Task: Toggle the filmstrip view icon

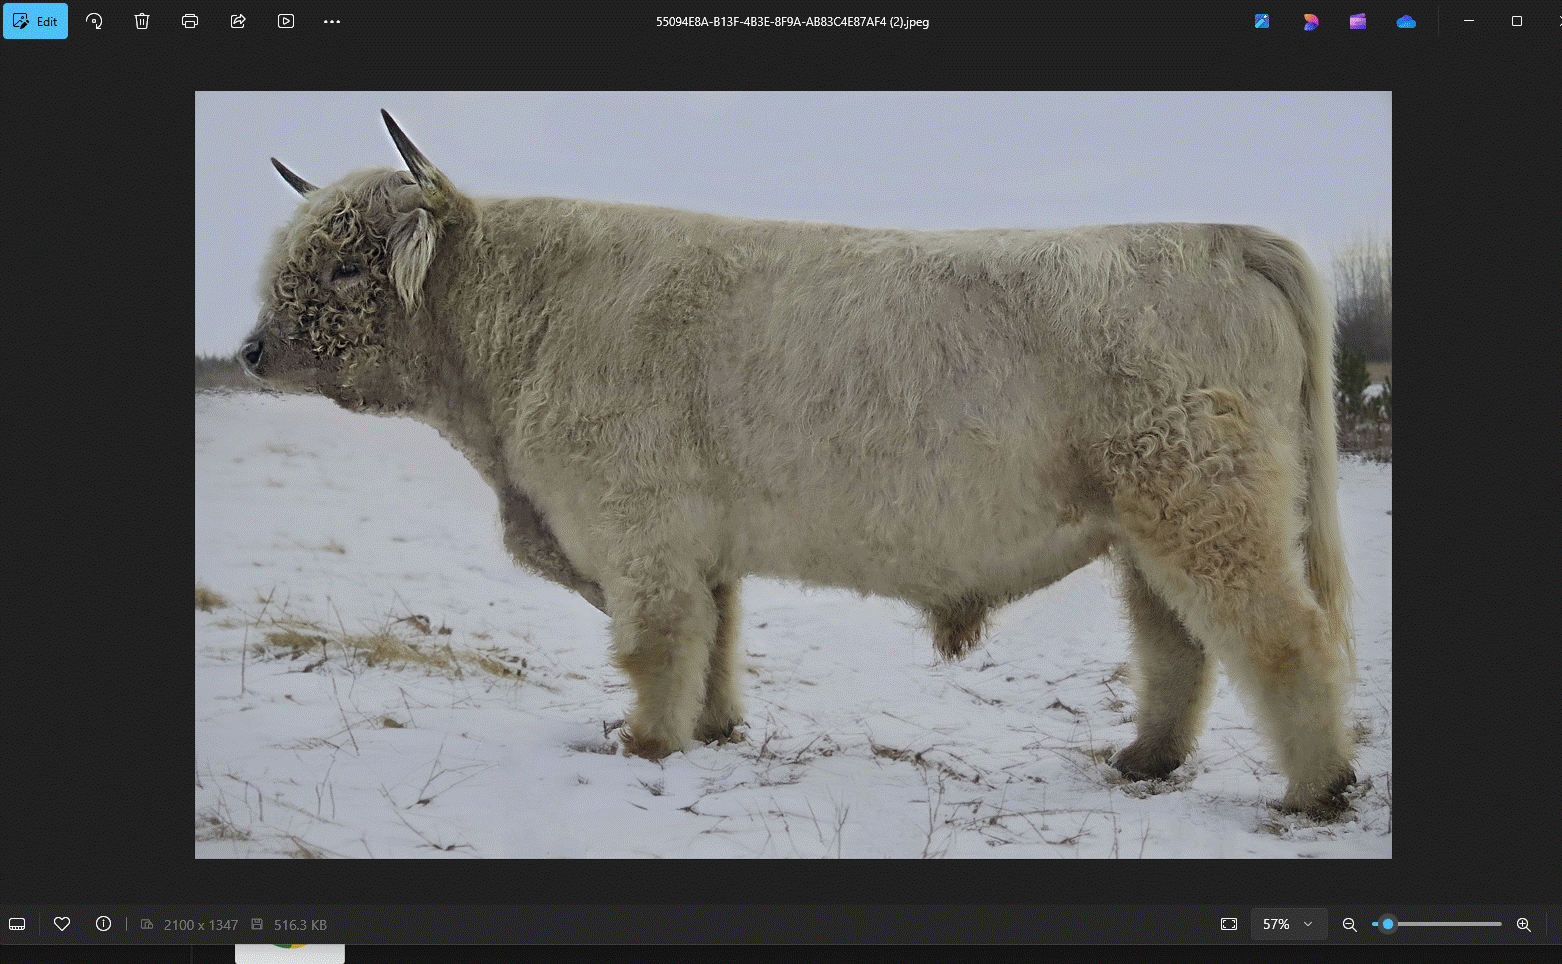Action: 17,924
